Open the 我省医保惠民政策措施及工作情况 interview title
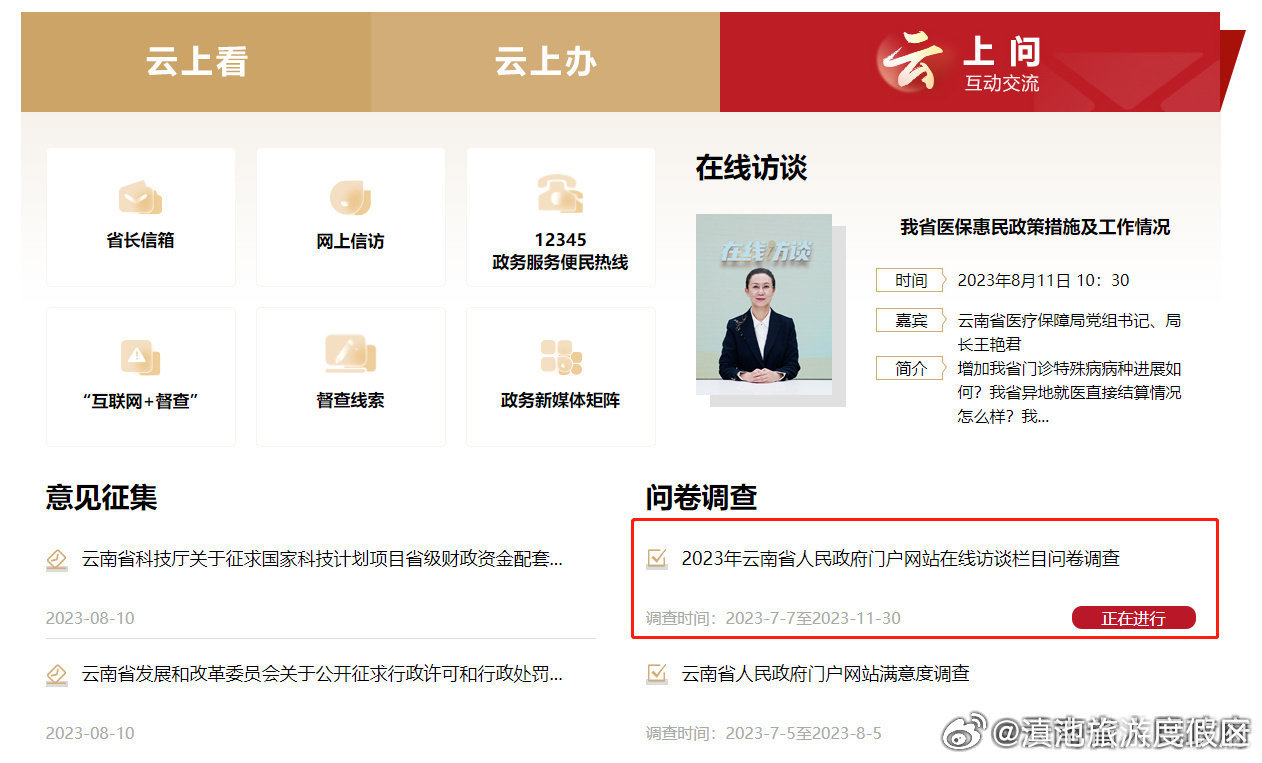This screenshot has height=763, width=1262. [1034, 227]
